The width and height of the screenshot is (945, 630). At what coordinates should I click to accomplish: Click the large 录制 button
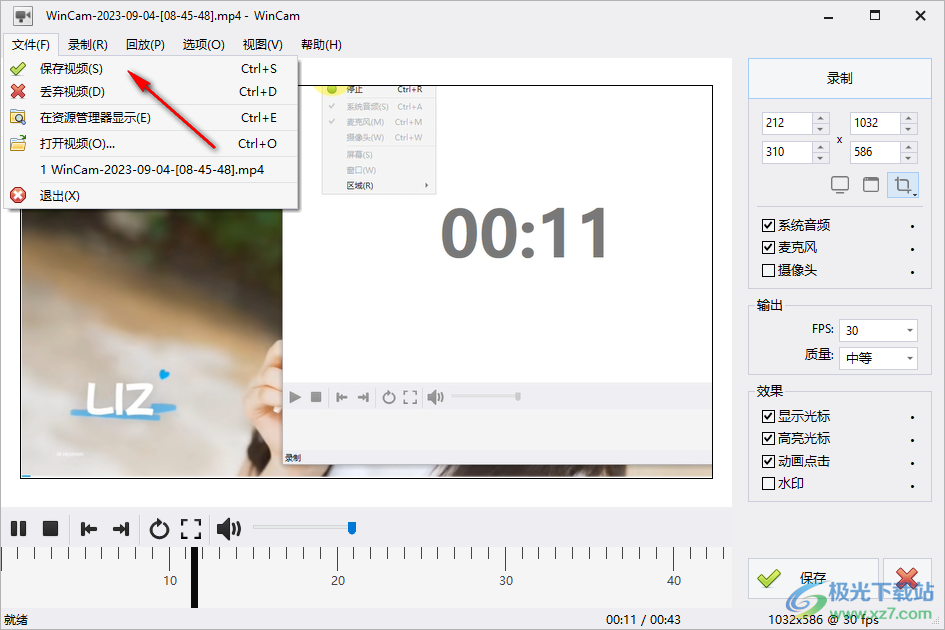pyautogui.click(x=840, y=78)
